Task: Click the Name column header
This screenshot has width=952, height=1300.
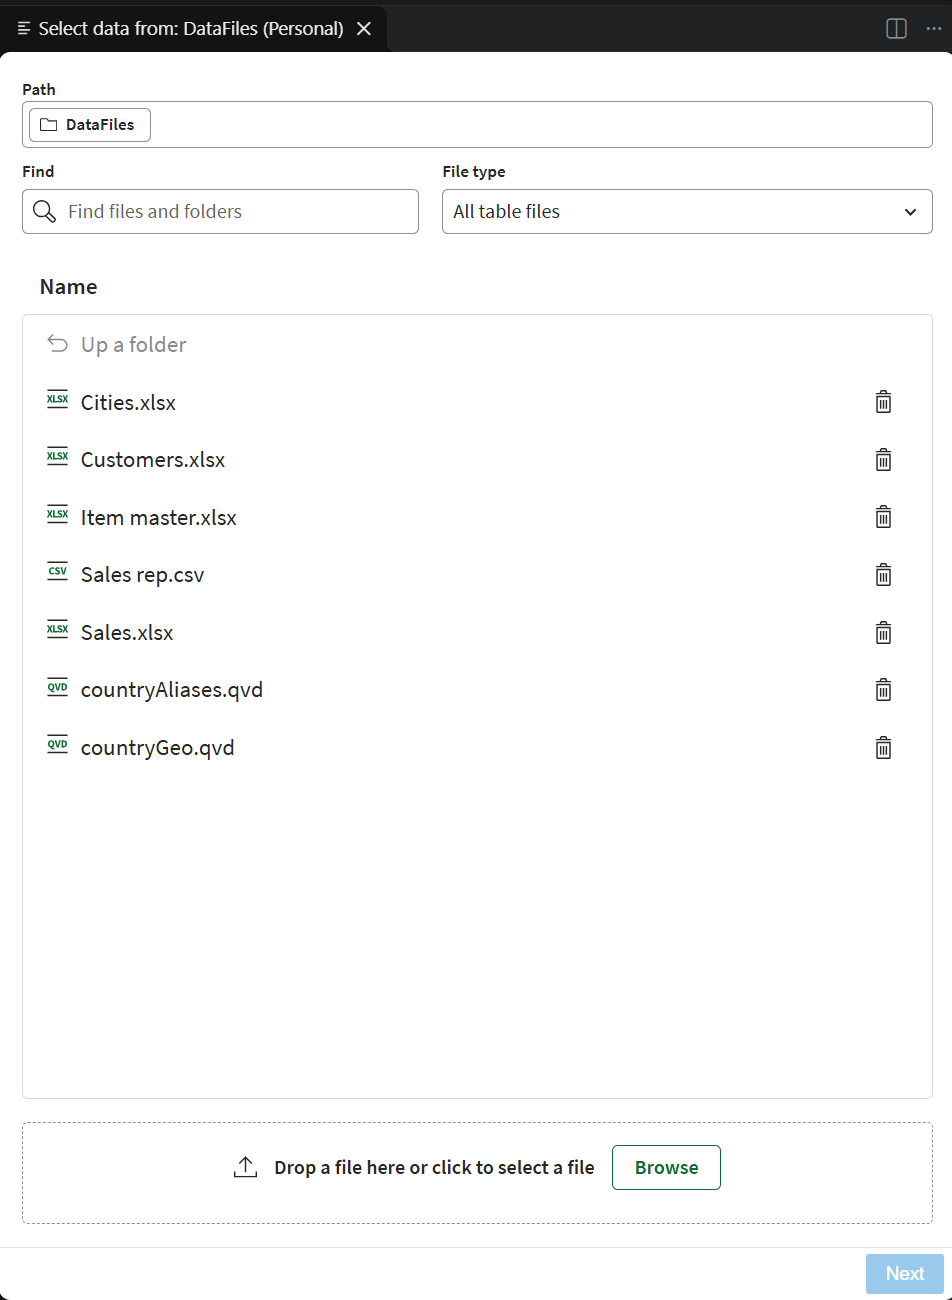Action: (x=69, y=287)
